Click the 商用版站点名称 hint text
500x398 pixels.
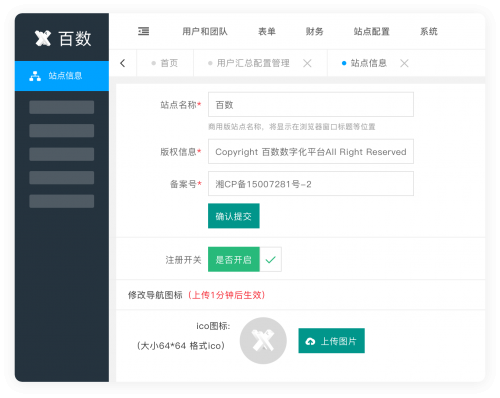(292, 127)
